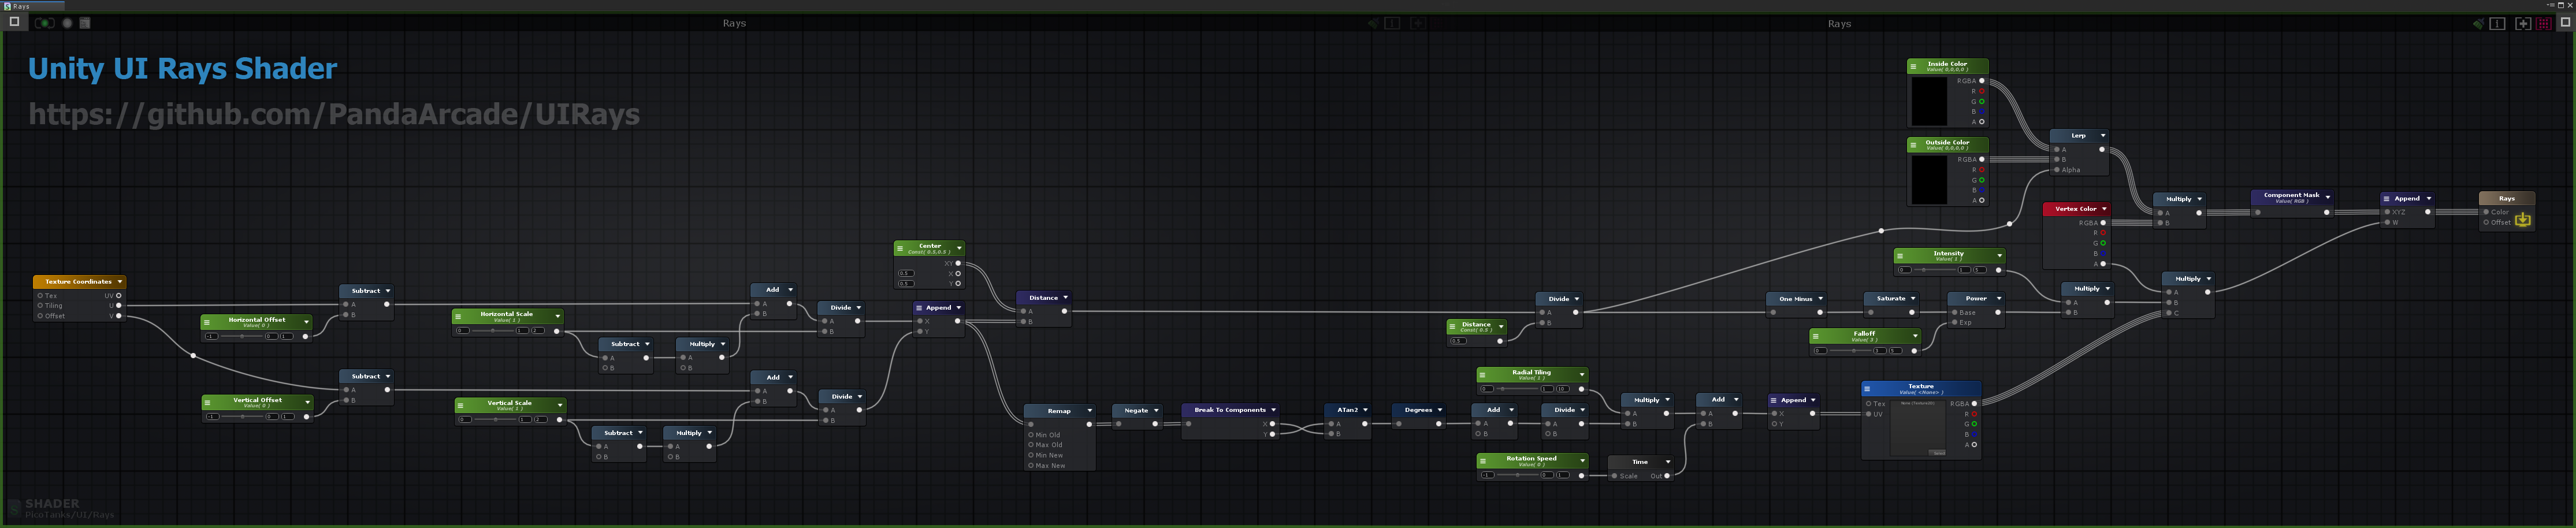
Task: Toggle live shader update mode icon
Action: click(45, 23)
